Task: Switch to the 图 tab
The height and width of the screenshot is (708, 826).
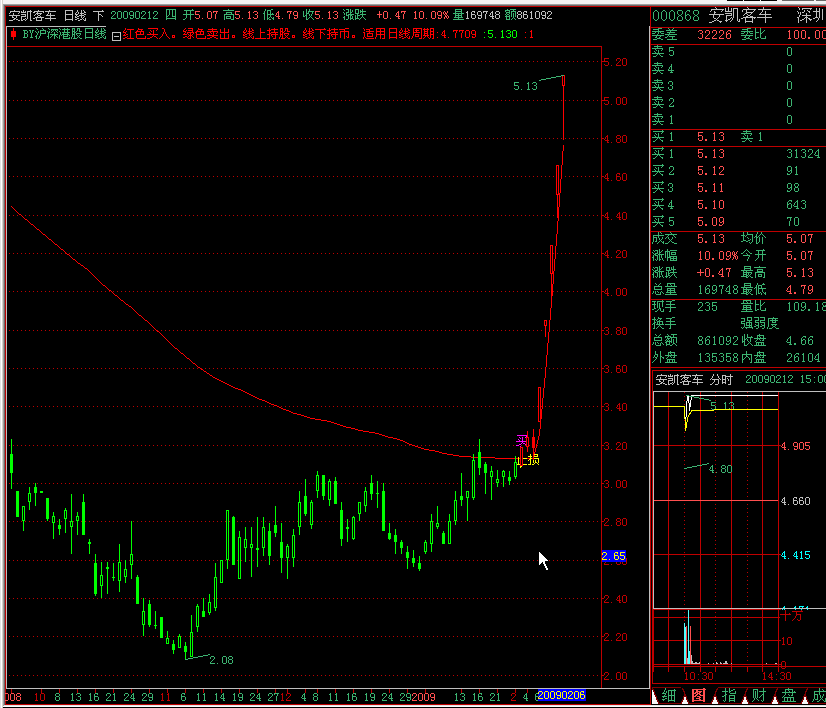Action: pyautogui.click(x=699, y=696)
